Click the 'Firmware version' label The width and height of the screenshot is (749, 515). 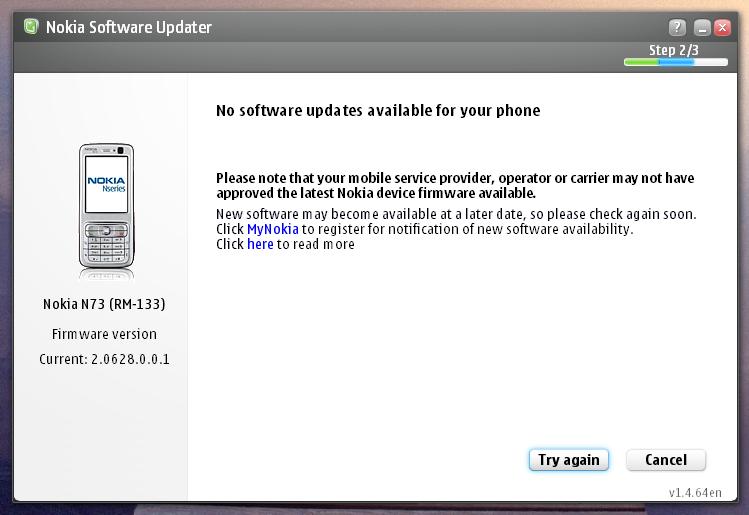coord(104,334)
